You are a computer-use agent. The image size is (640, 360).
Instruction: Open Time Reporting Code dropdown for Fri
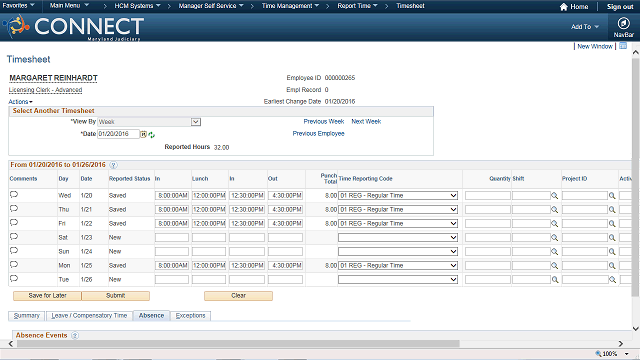[x=398, y=224]
